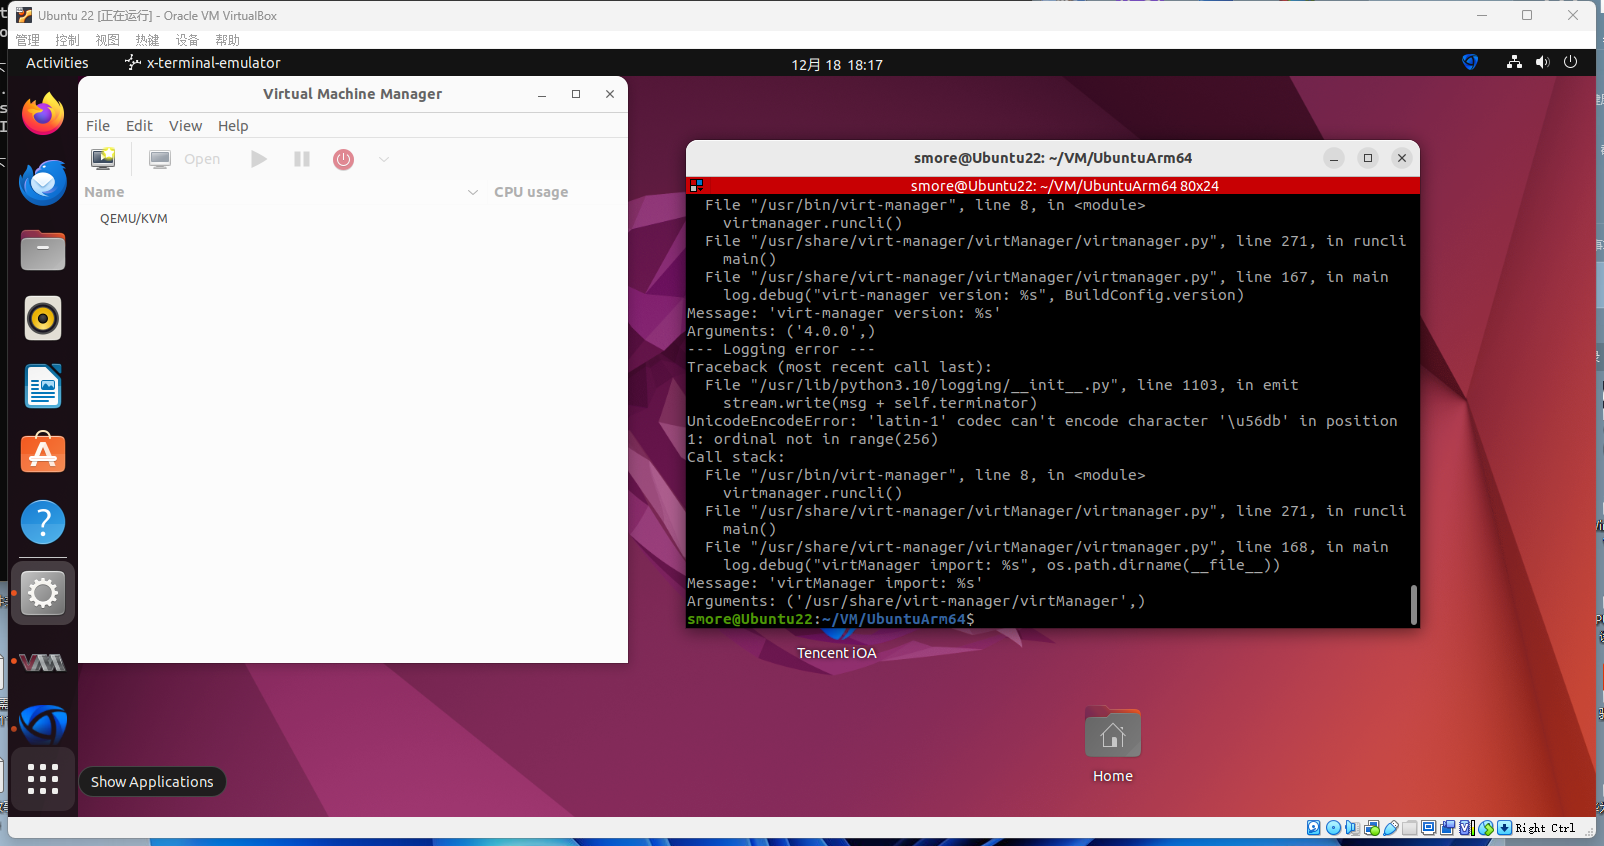The height and width of the screenshot is (846, 1604).
Task: Open the View menu in Virtual Machine Manager
Action: pyautogui.click(x=185, y=126)
